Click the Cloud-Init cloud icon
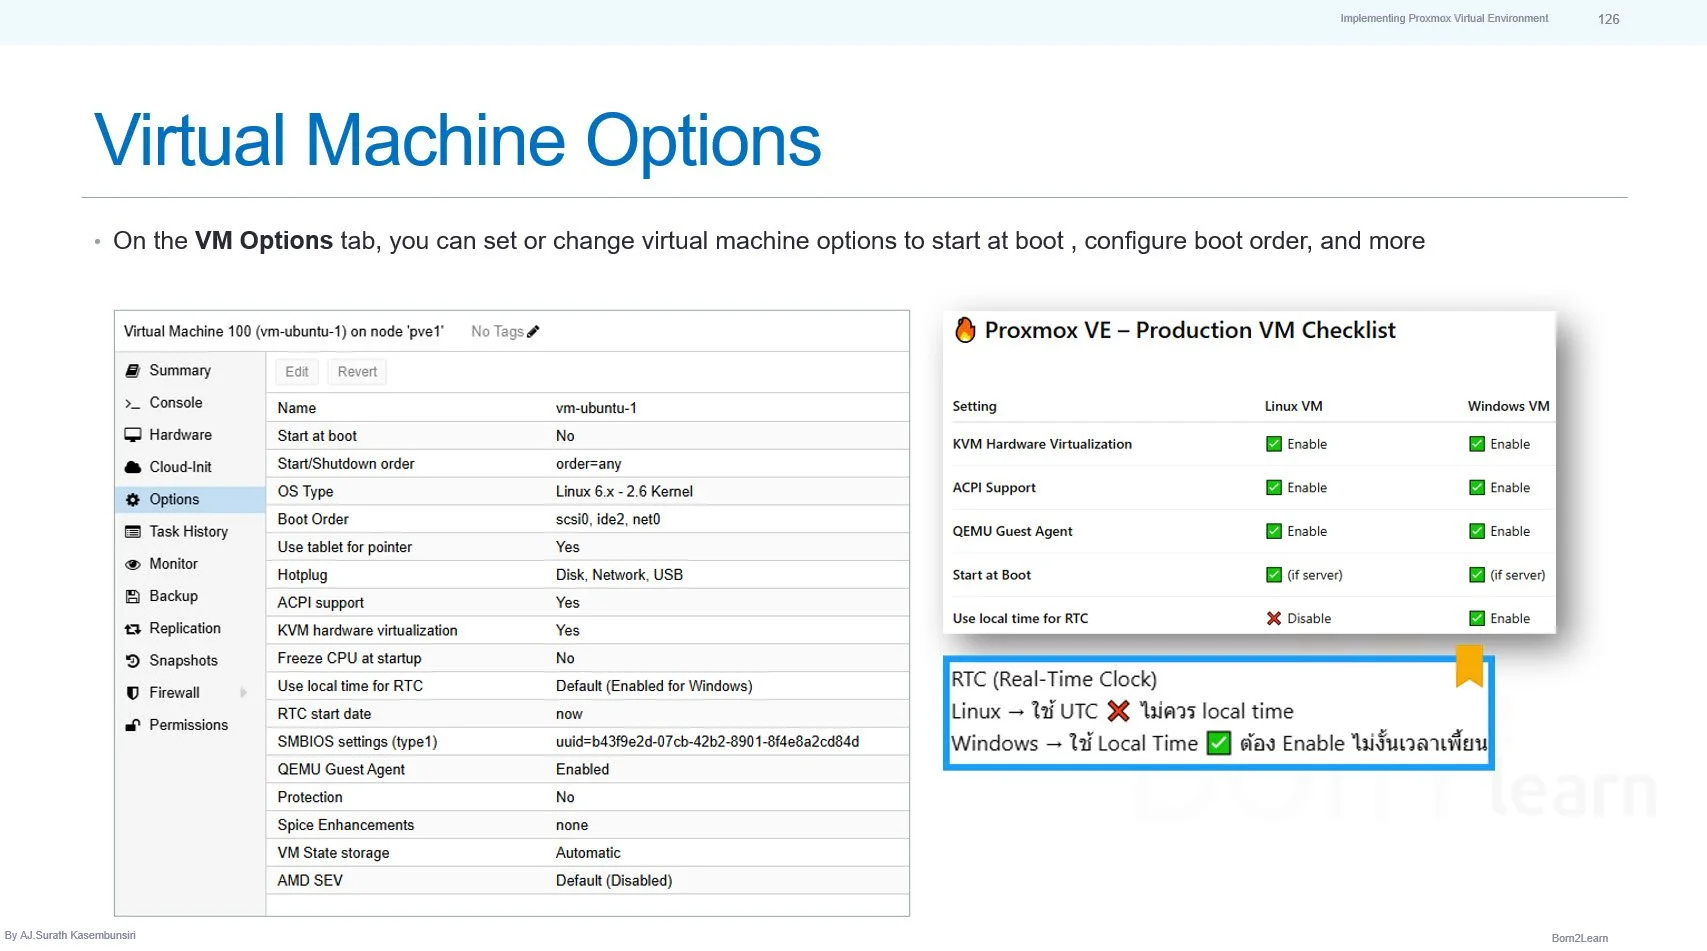 pyautogui.click(x=132, y=467)
